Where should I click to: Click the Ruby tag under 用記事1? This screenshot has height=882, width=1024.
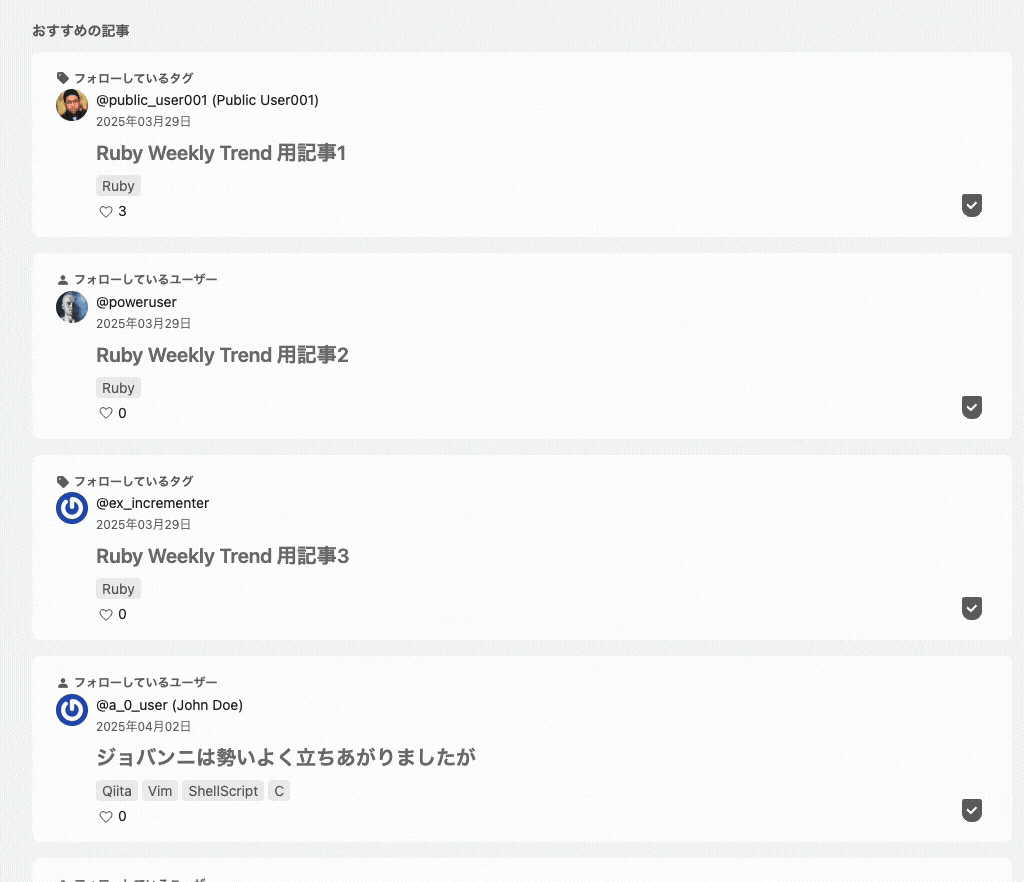pyautogui.click(x=118, y=185)
